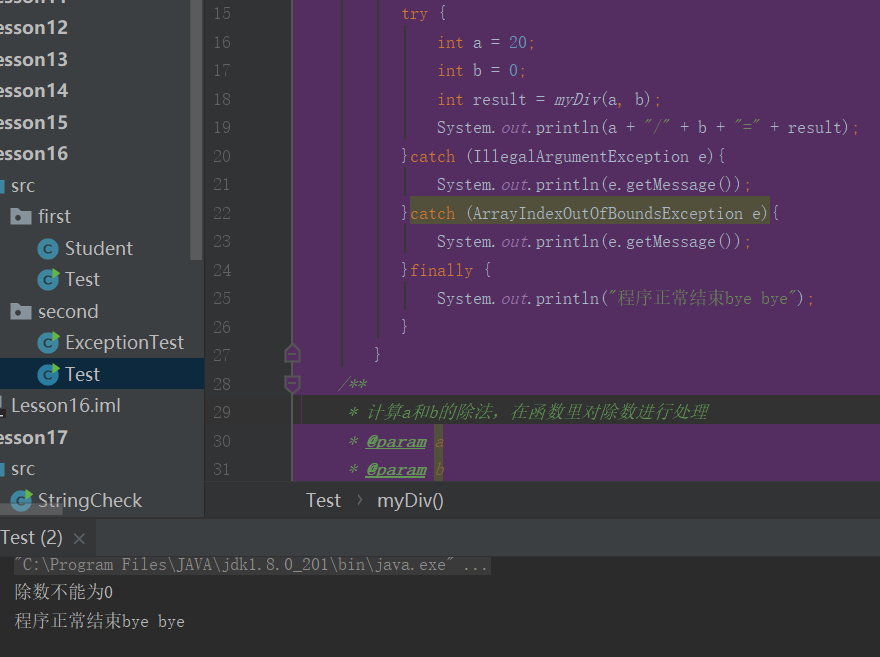The image size is (880, 657).
Task: Click the java.exe command line link in console
Action: (252, 566)
